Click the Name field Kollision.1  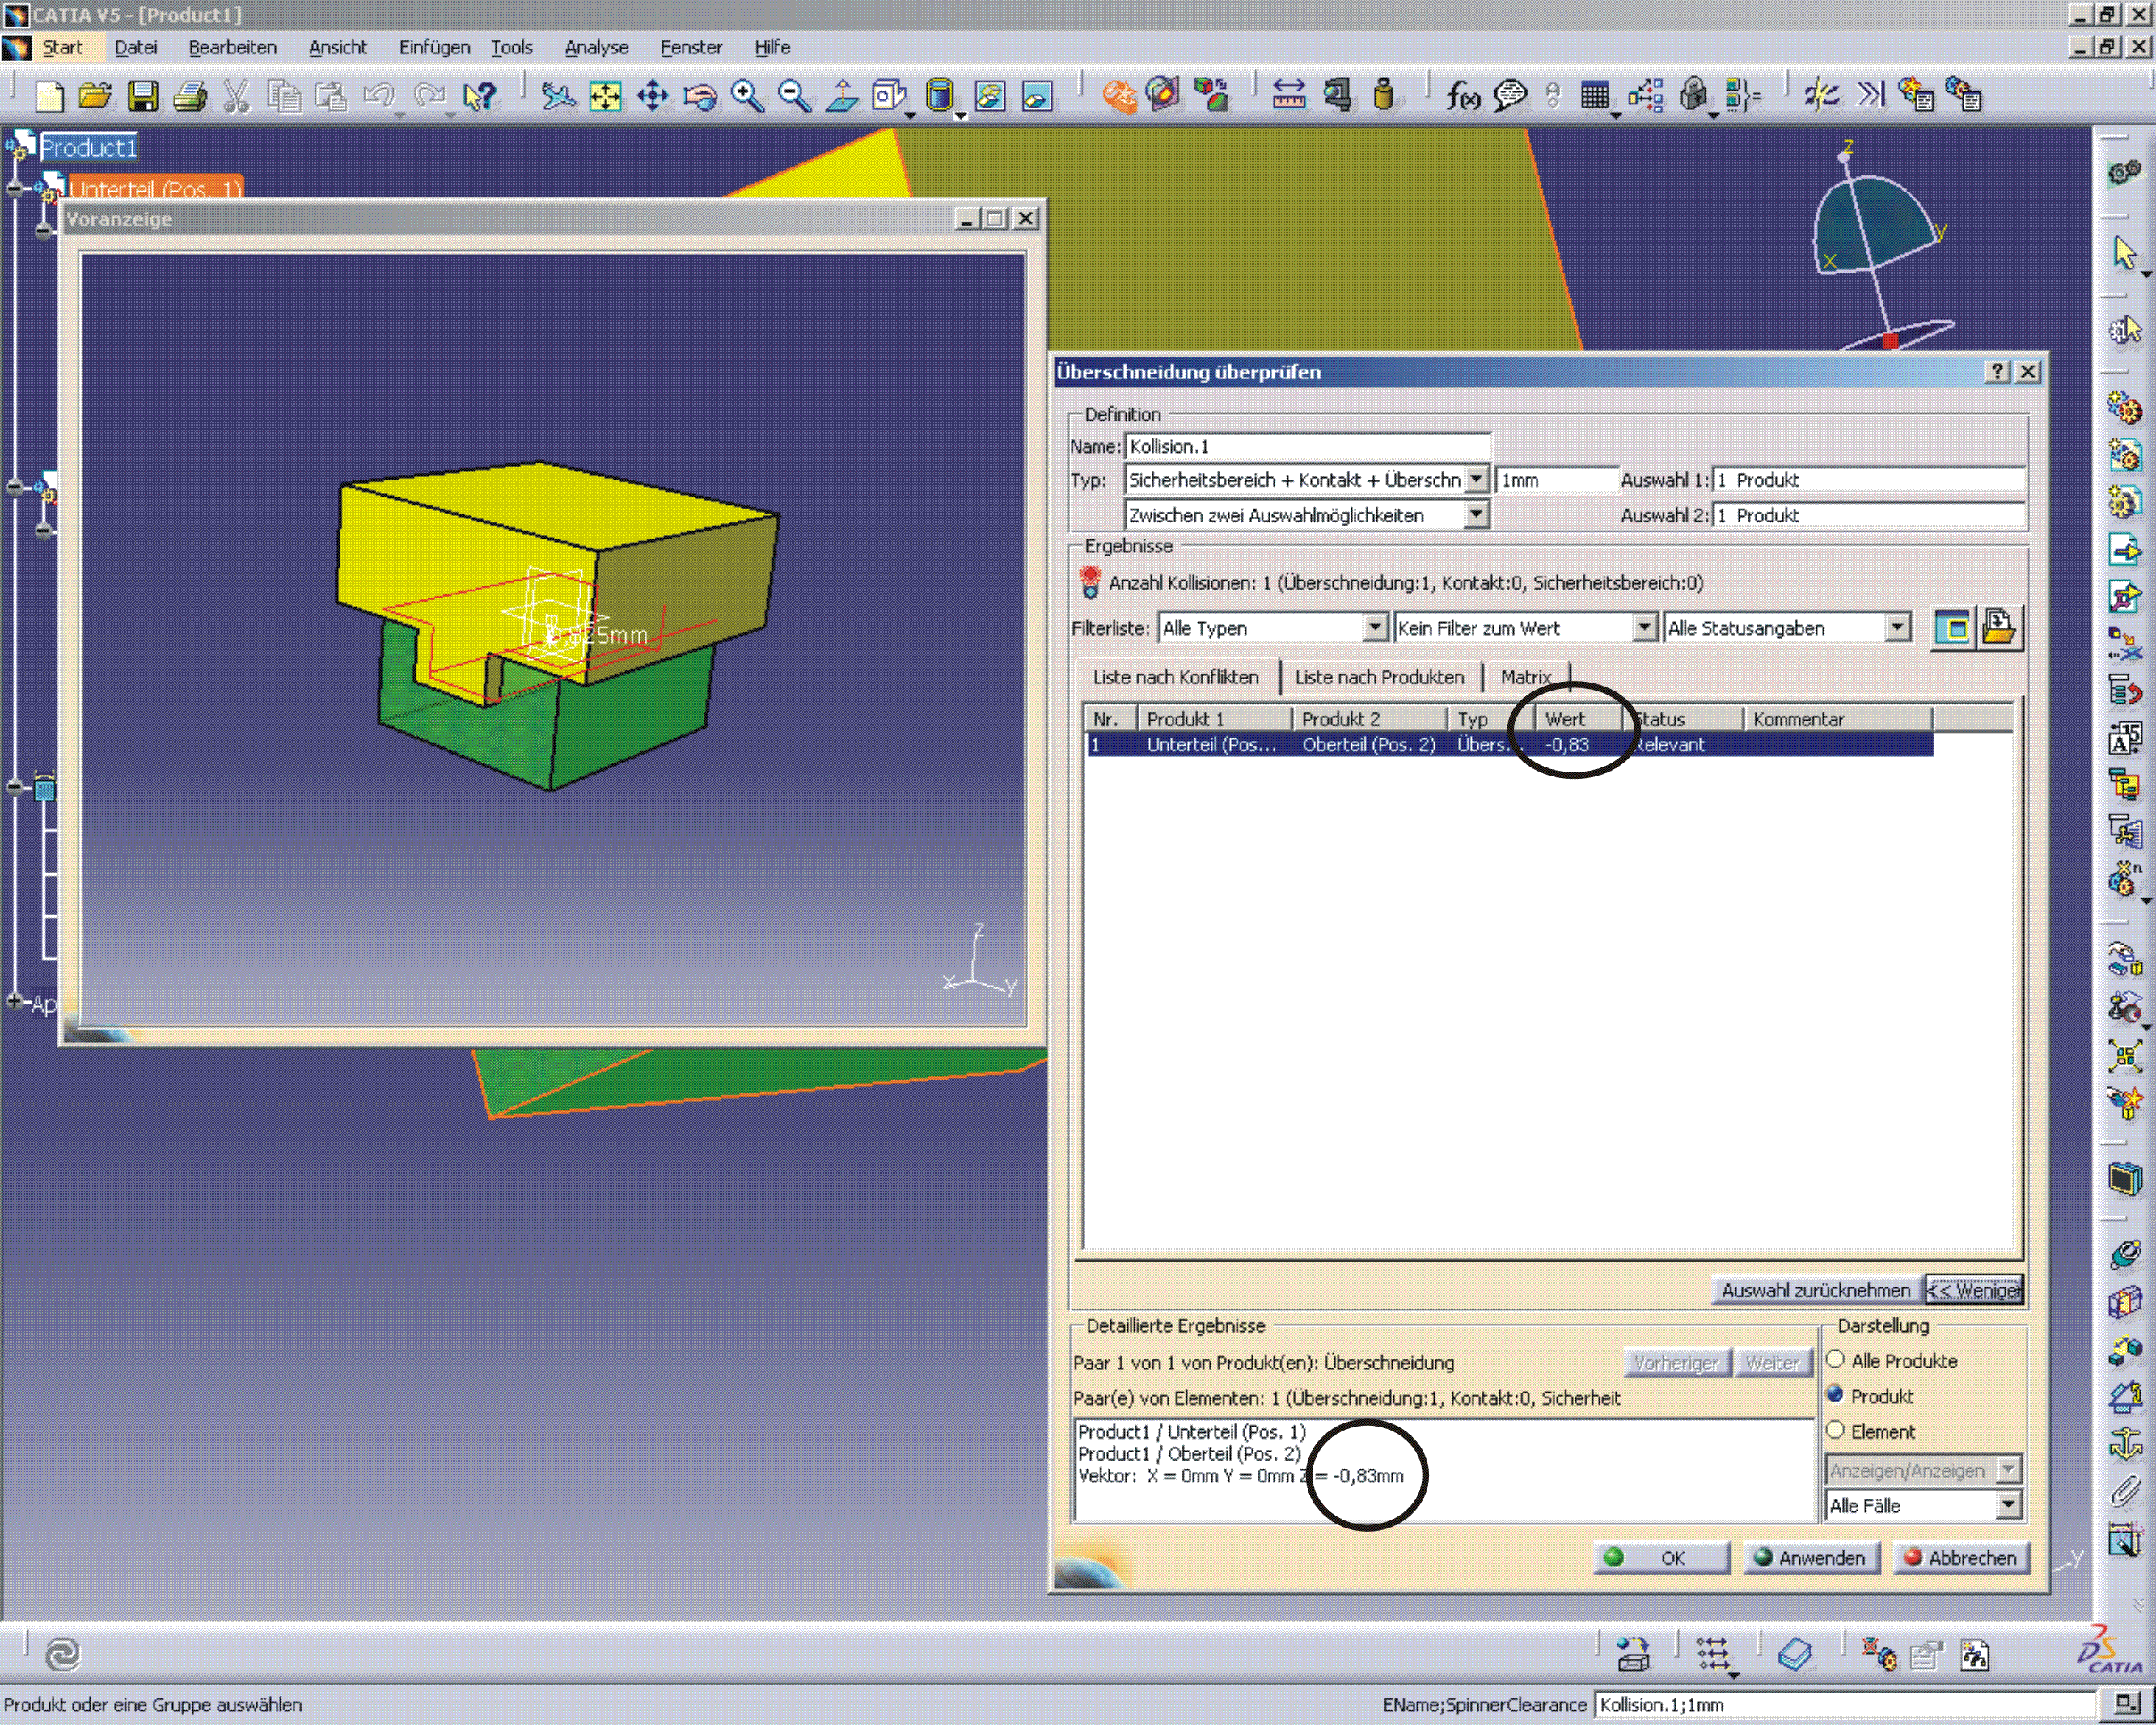coord(1308,446)
